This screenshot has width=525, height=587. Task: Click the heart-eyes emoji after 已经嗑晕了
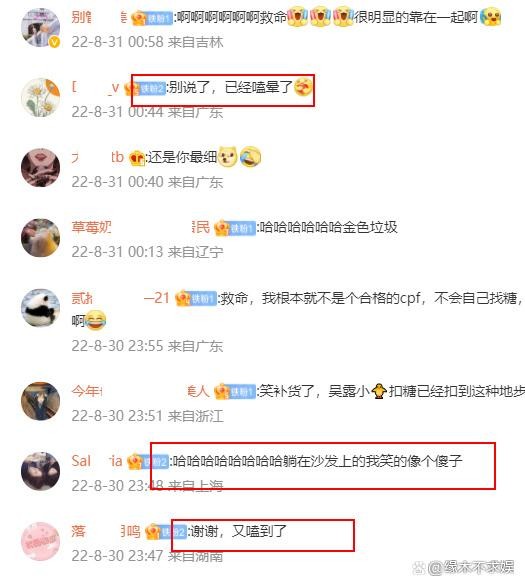tap(303, 87)
